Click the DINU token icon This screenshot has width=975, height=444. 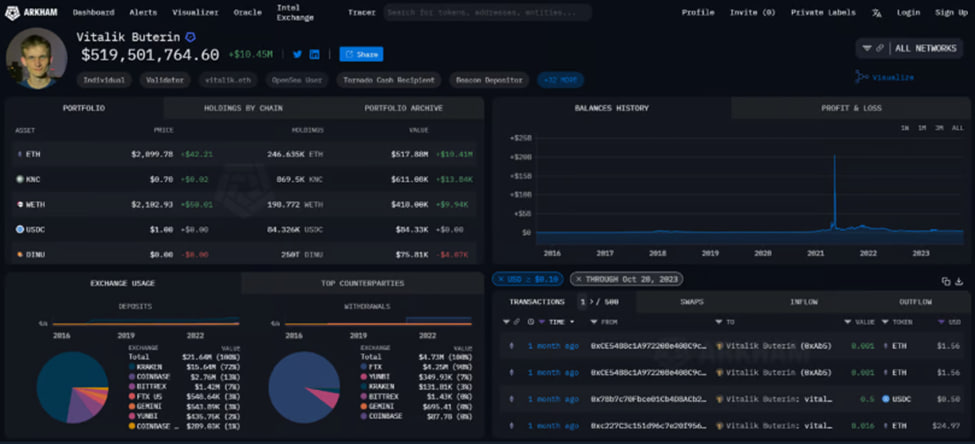coord(19,254)
